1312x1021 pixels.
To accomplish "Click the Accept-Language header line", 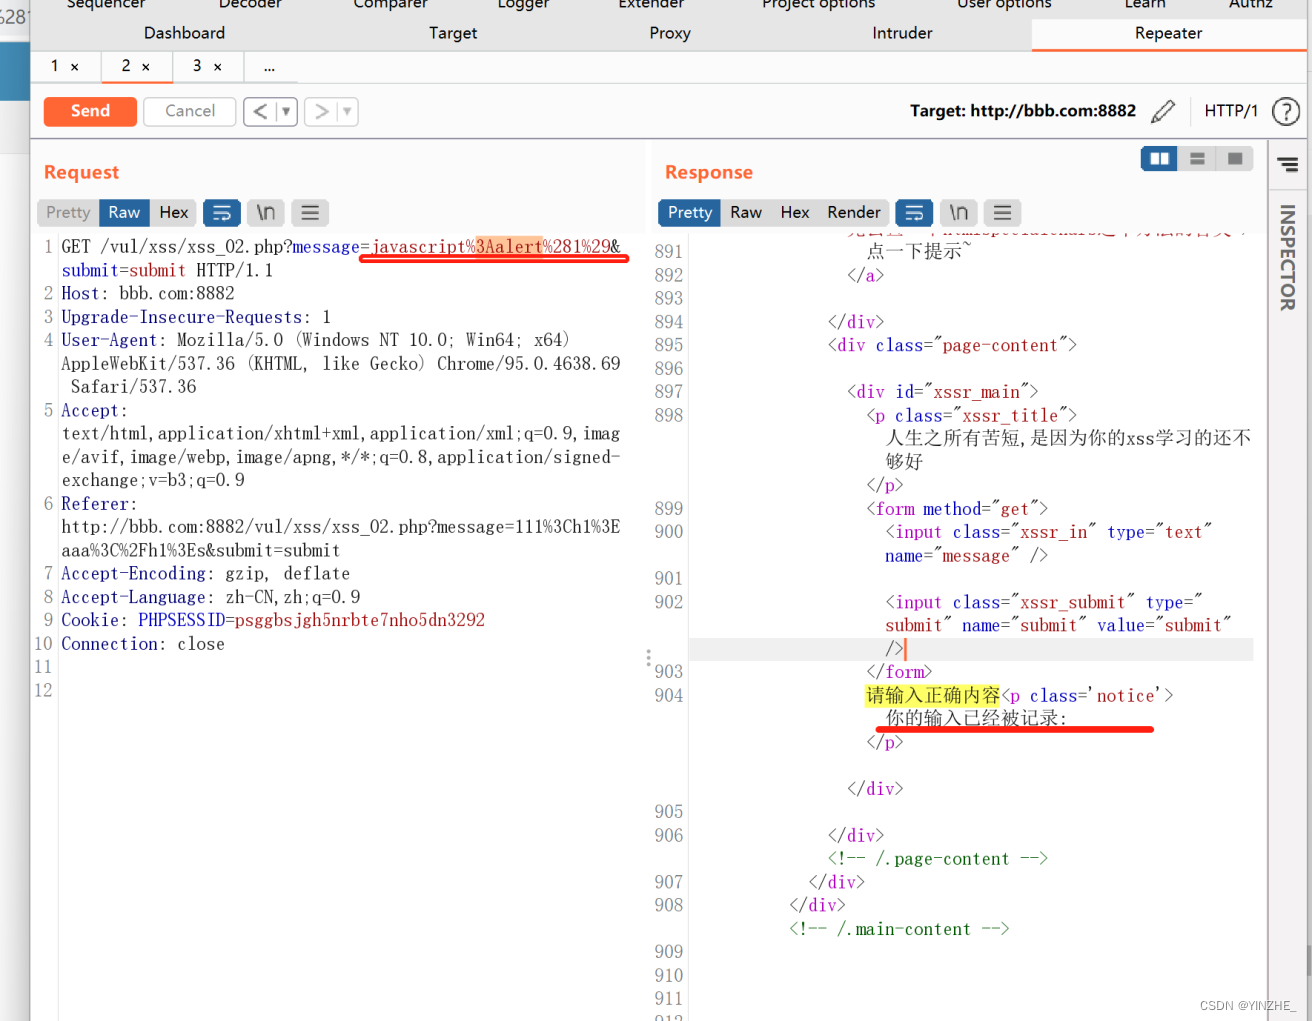I will [x=211, y=597].
